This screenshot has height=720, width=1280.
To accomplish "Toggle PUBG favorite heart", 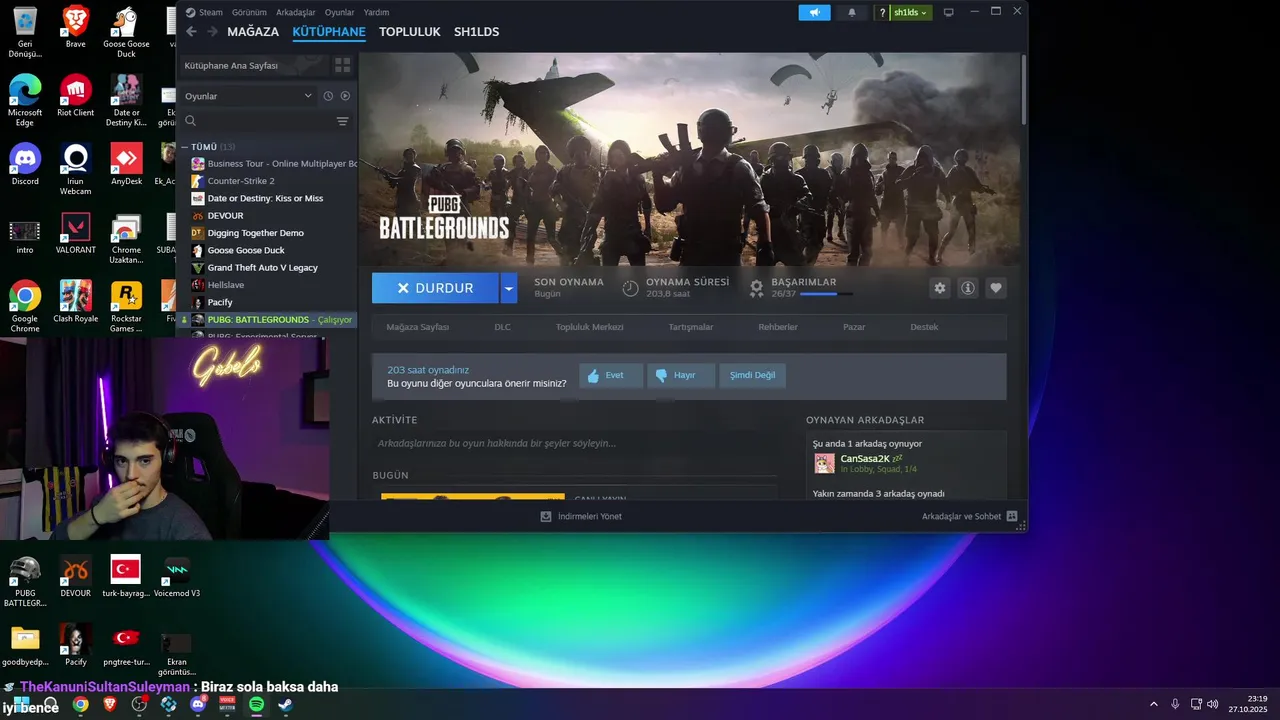I will point(996,288).
